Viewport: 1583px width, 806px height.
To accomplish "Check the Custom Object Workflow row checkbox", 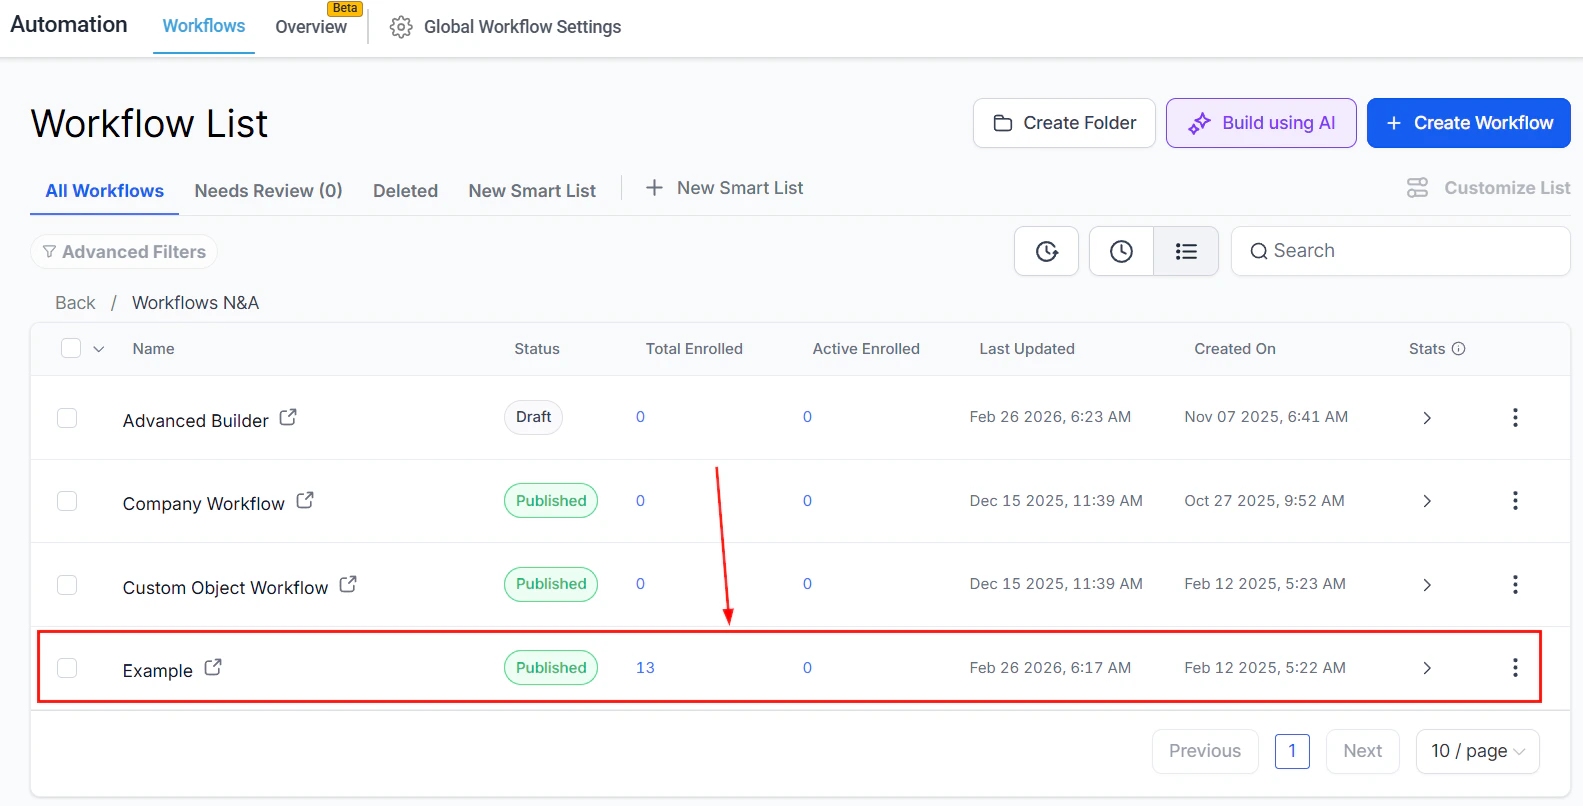I will pos(67,585).
